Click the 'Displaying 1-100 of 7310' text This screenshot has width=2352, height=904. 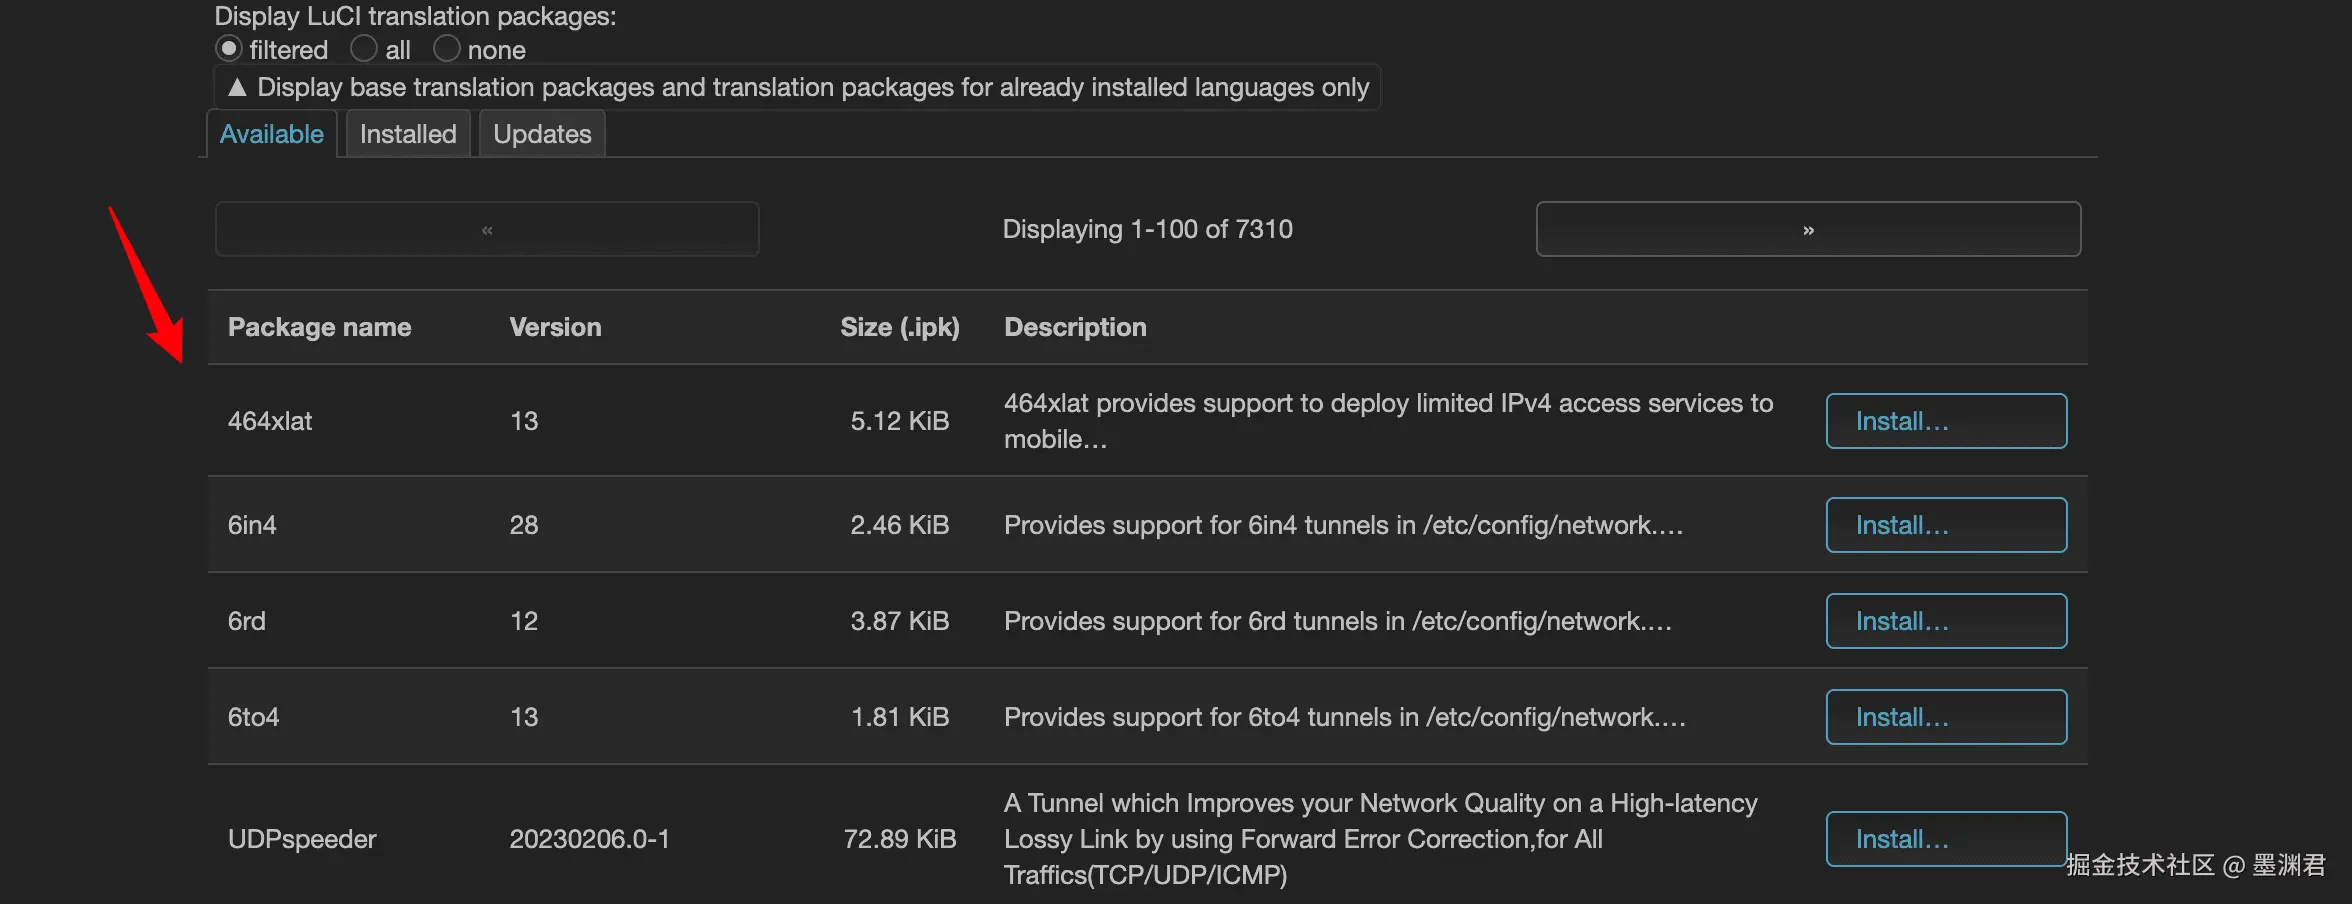pos(1147,229)
